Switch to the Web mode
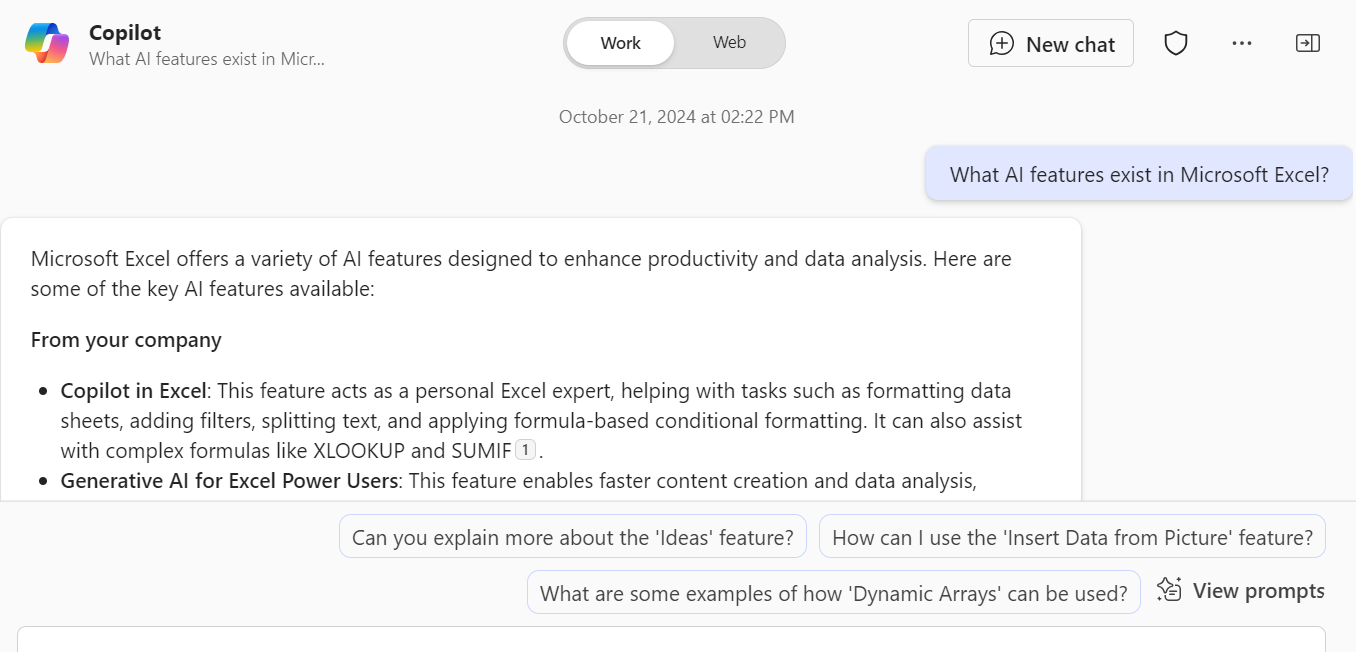The height and width of the screenshot is (652, 1356). coord(729,43)
